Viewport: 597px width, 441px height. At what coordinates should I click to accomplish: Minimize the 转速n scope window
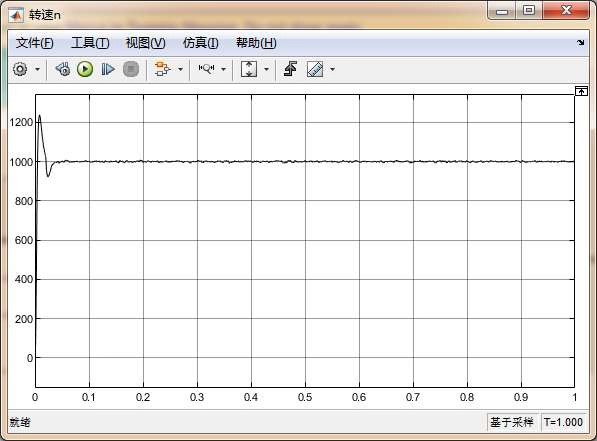[x=502, y=11]
